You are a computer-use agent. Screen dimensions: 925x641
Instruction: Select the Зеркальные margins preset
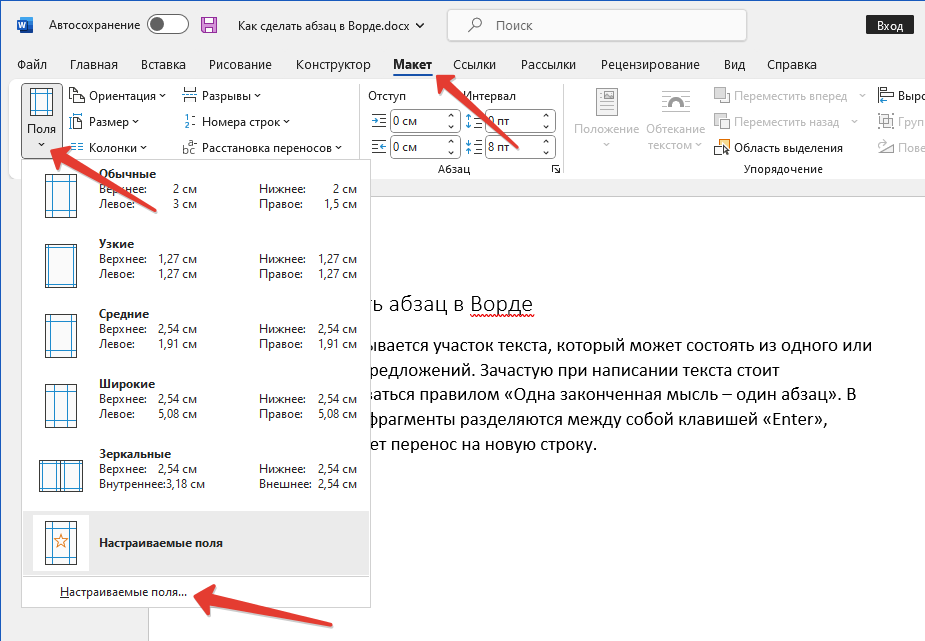198,469
